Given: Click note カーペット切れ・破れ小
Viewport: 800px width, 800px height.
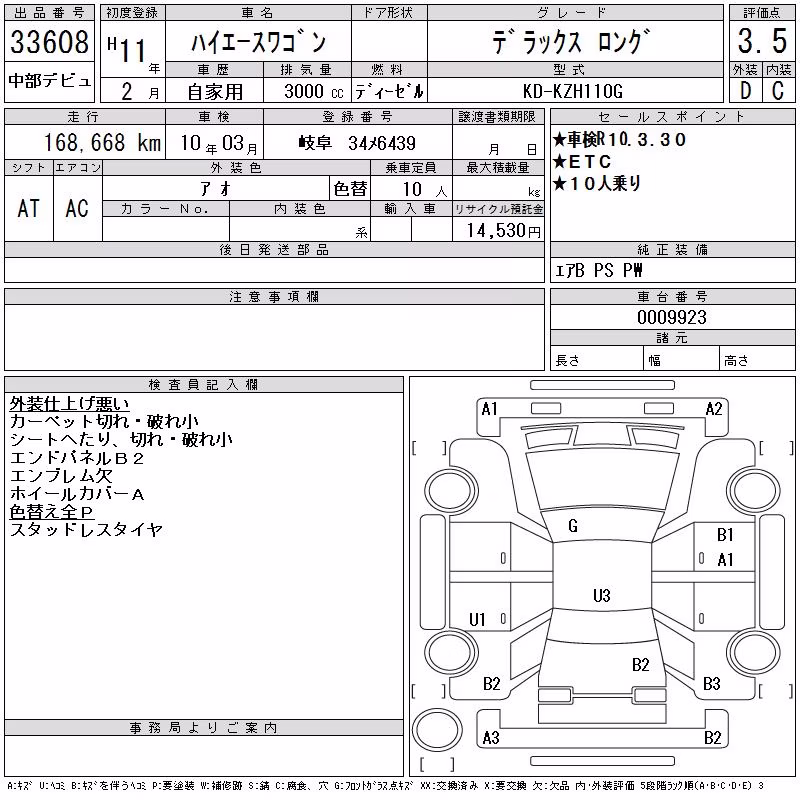Looking at the screenshot, I should (104, 421).
